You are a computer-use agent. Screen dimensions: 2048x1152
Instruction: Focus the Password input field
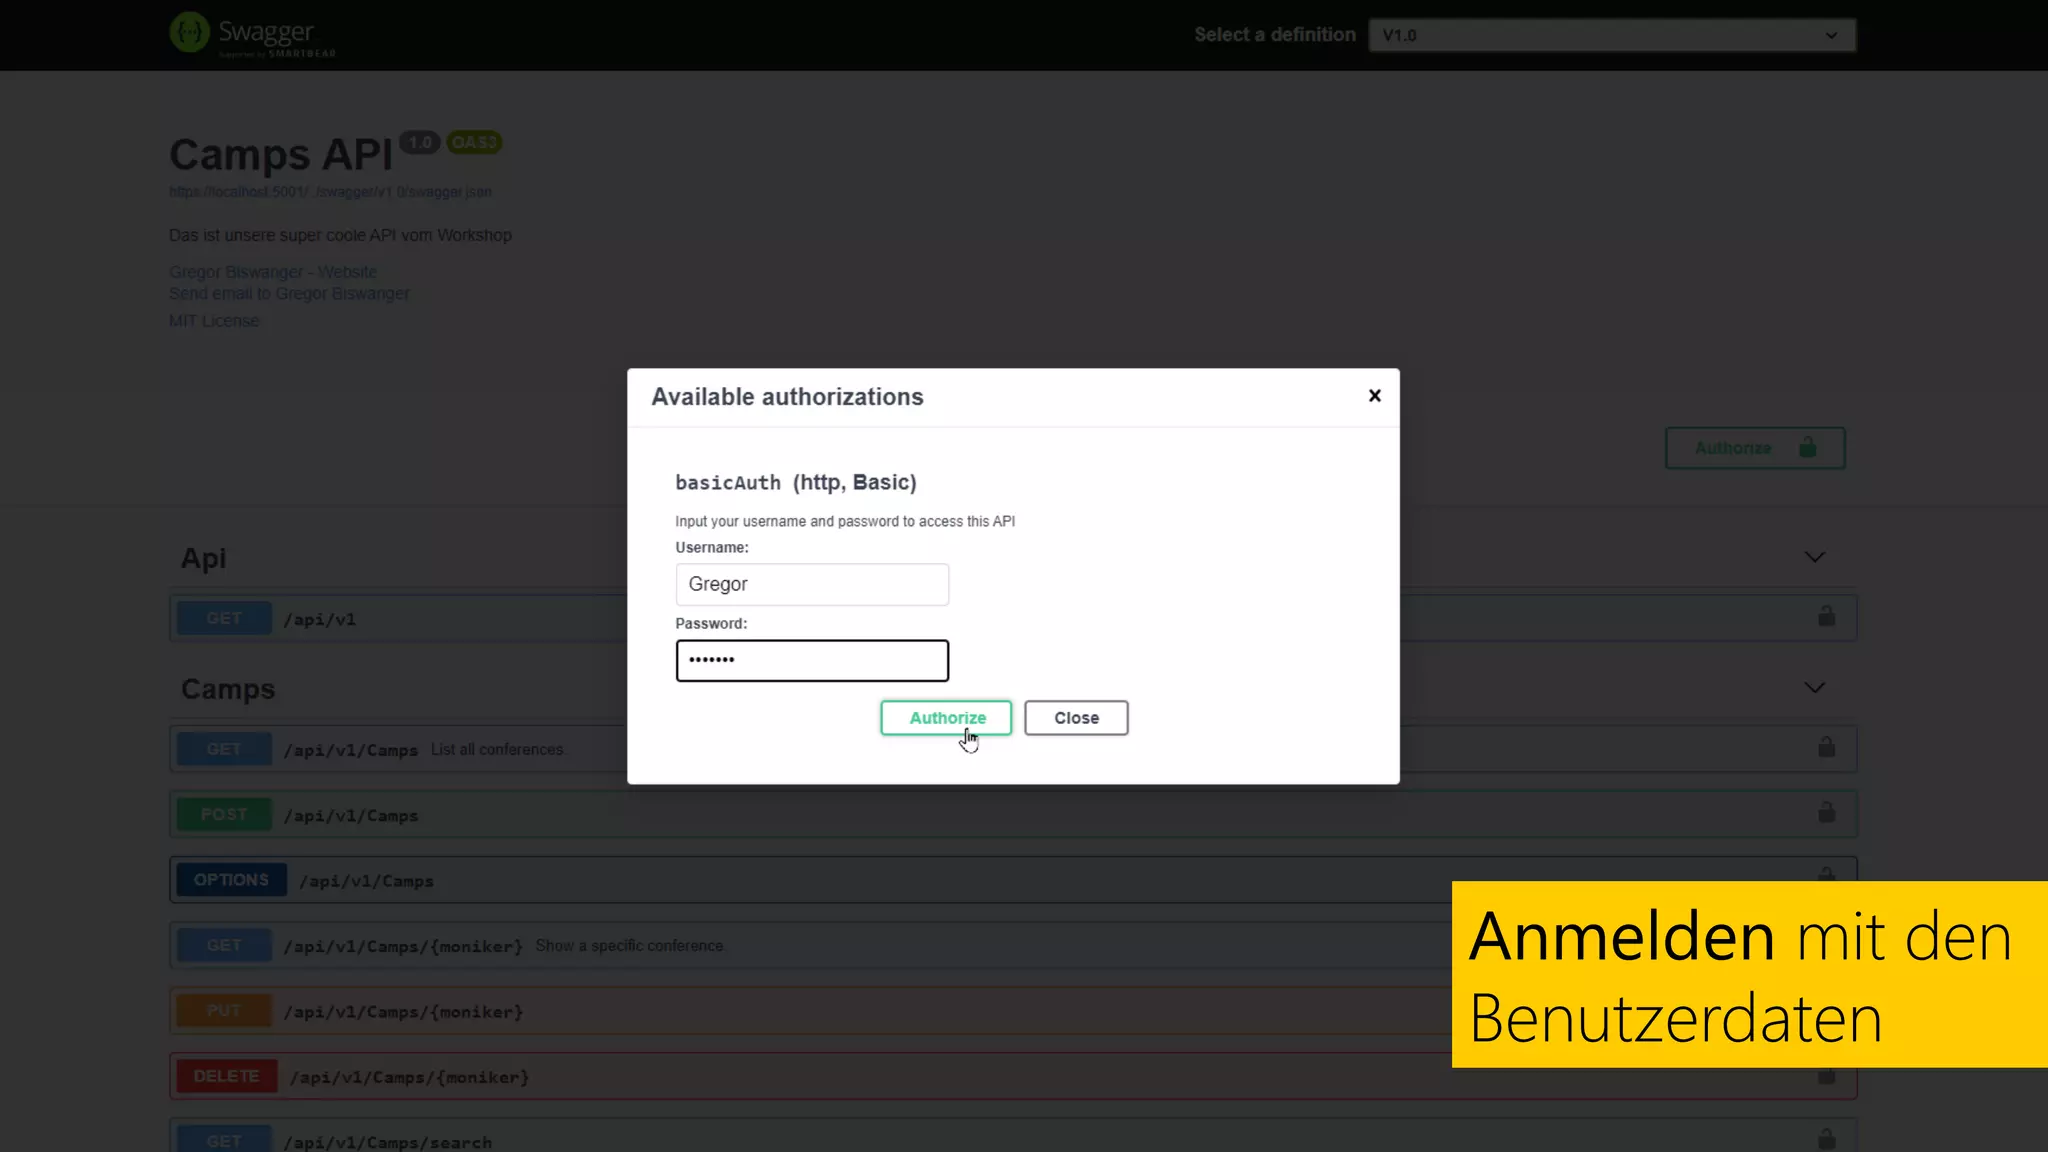812,660
